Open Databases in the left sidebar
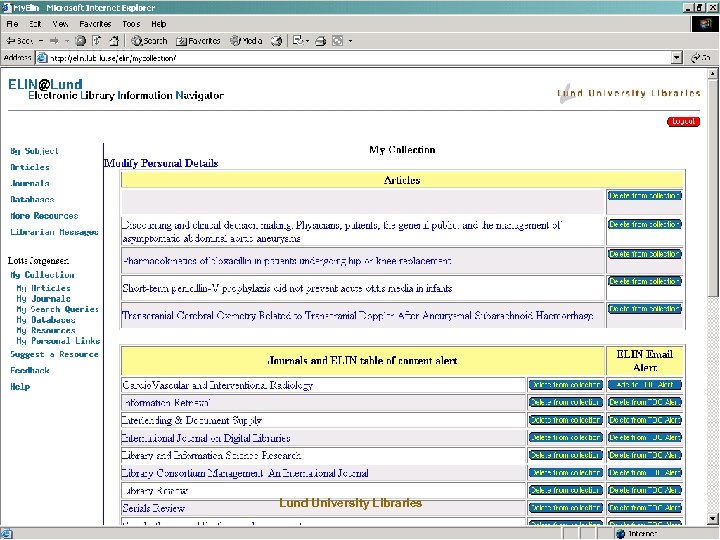 point(32,199)
